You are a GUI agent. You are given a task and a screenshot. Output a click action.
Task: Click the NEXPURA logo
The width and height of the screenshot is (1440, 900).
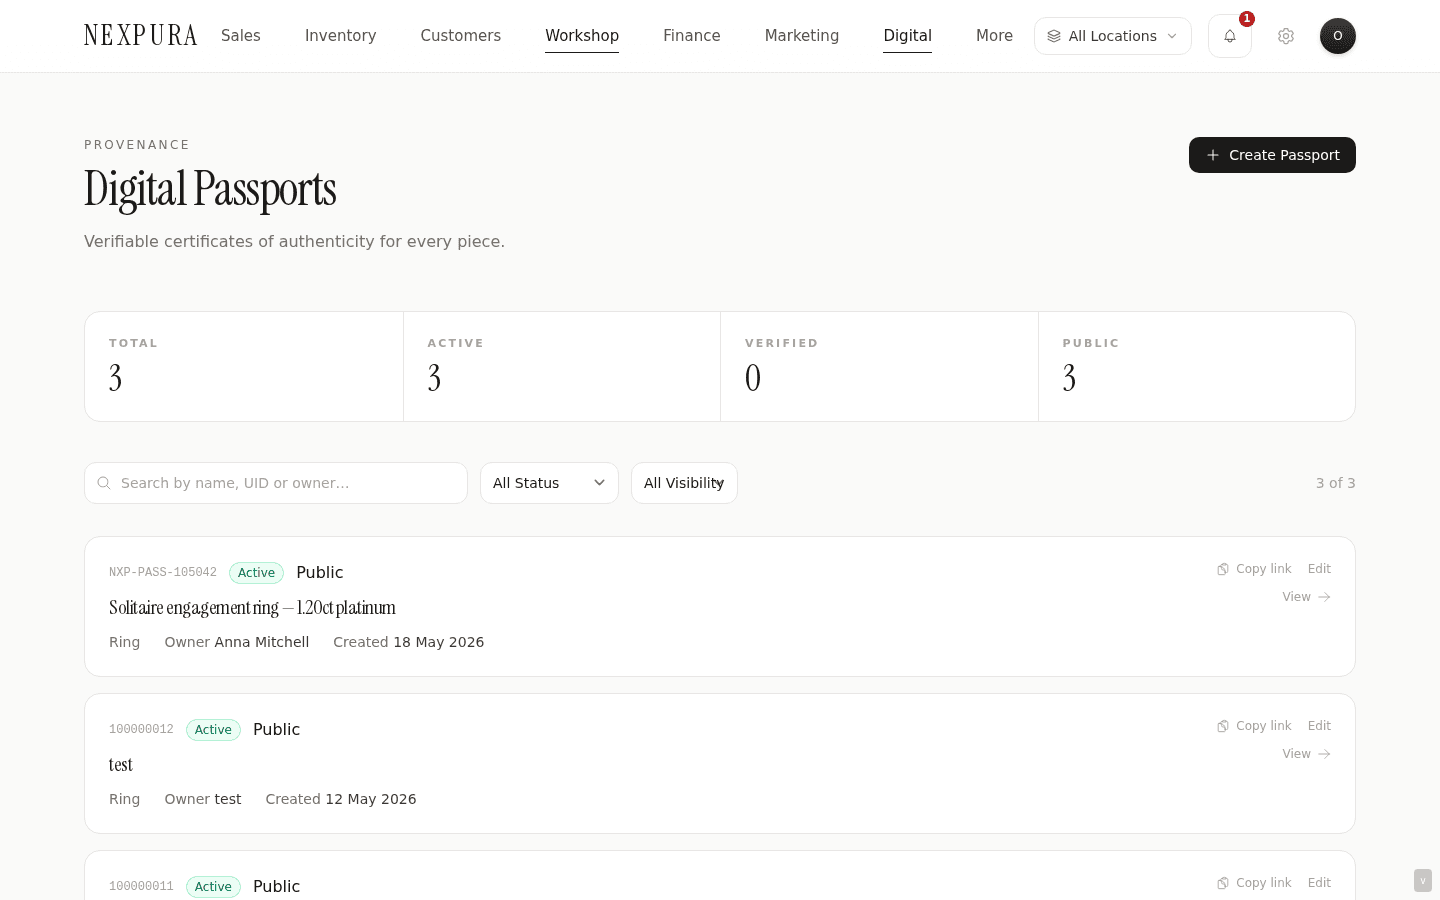click(141, 36)
